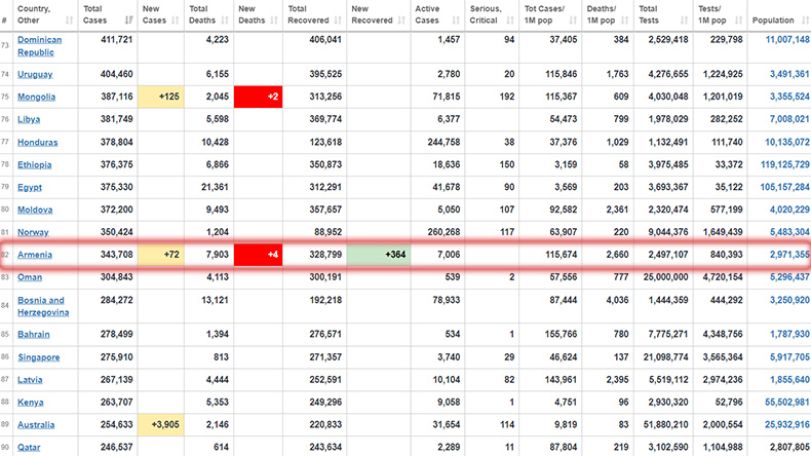This screenshot has width=811, height=456.
Task: Select Latvia total recovered 252,591
Action: click(325, 379)
